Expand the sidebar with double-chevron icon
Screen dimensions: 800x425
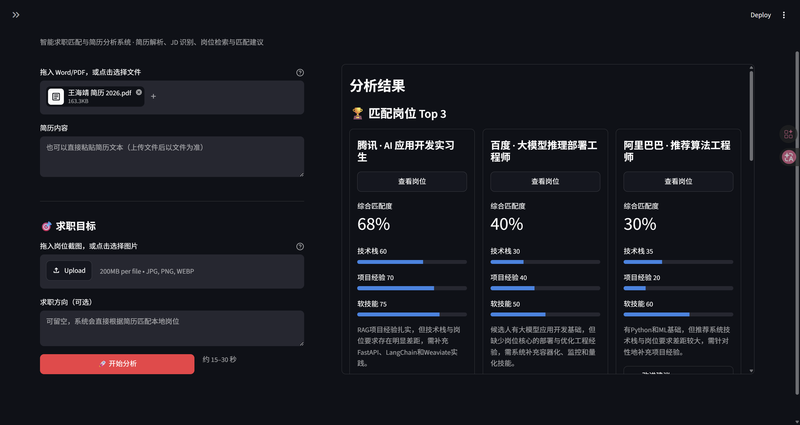16,15
